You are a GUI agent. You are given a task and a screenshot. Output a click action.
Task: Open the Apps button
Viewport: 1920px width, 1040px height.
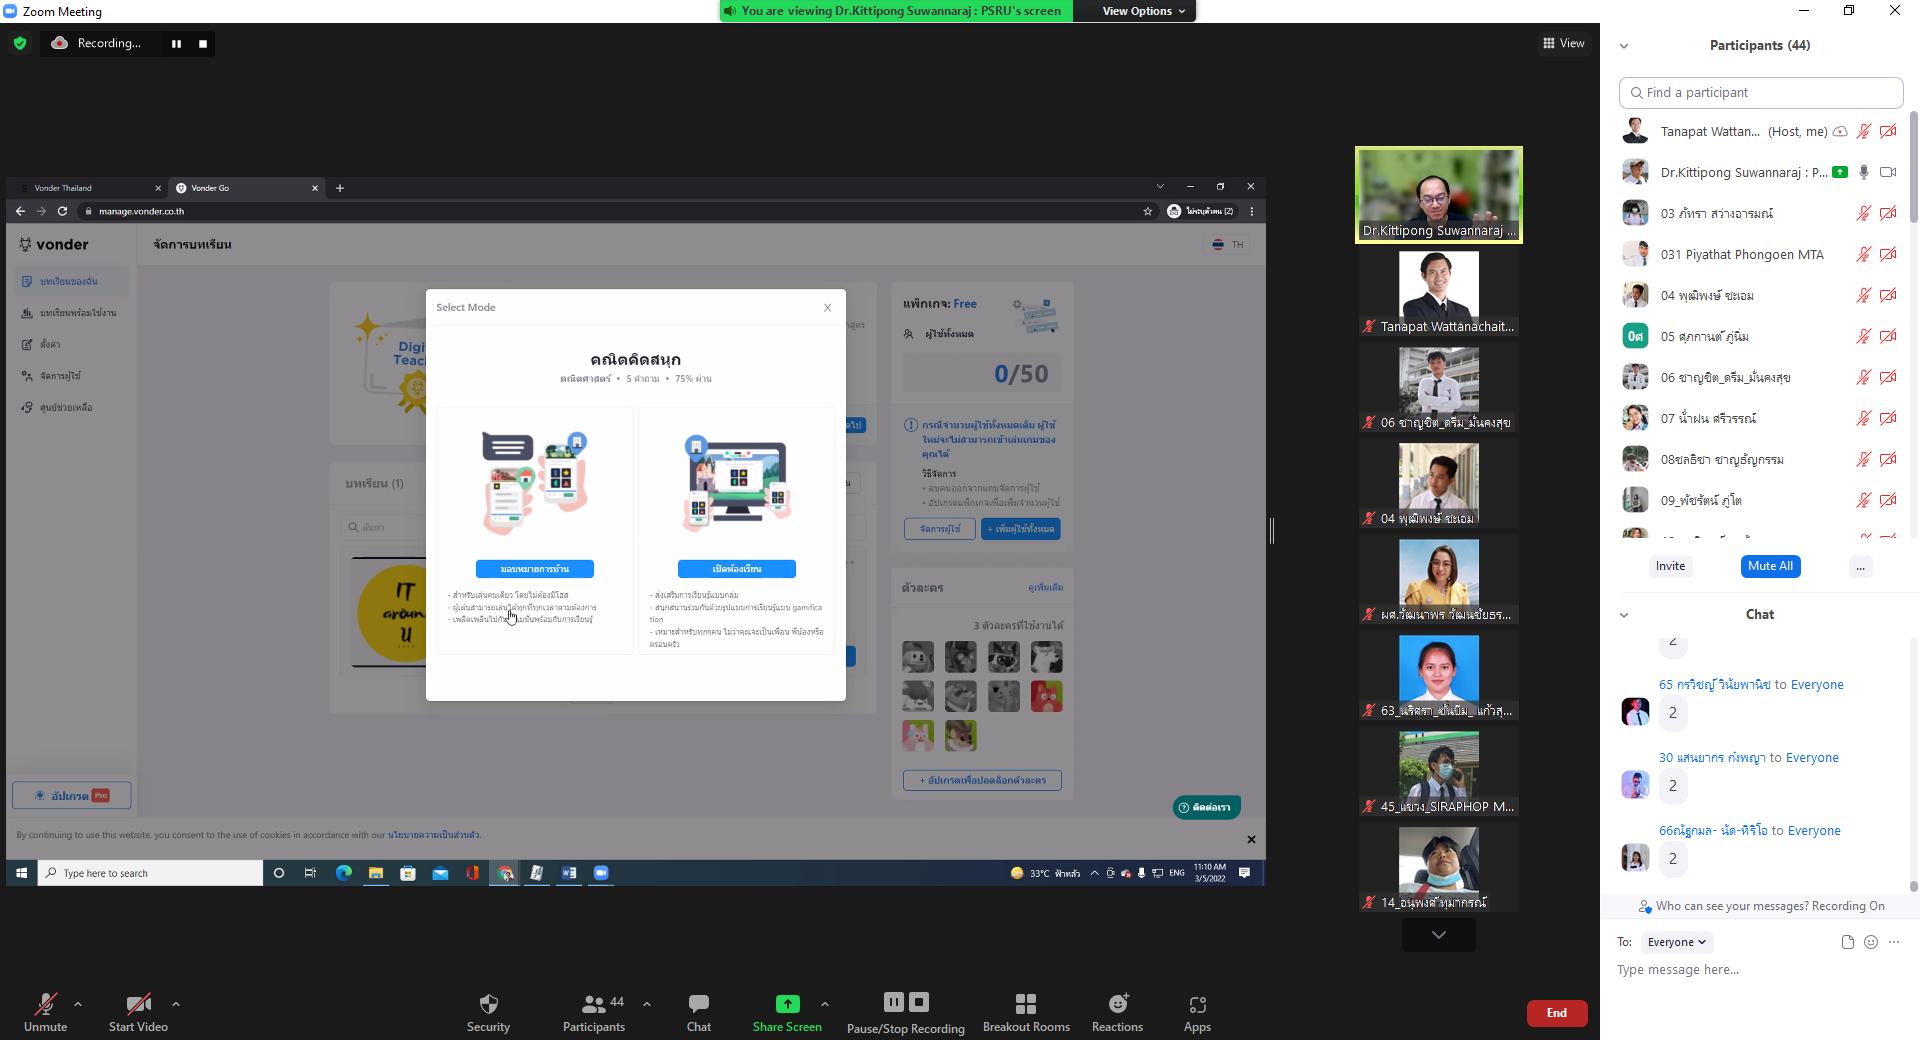1197,1012
